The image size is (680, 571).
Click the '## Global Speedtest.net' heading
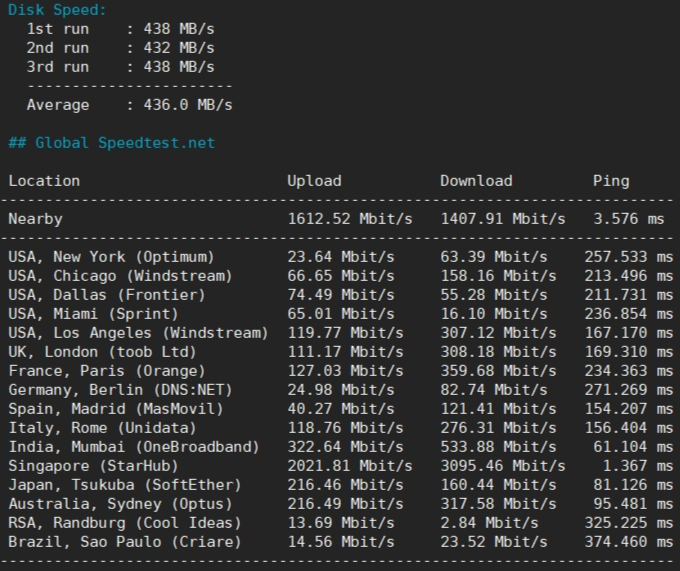pyautogui.click(x=111, y=143)
